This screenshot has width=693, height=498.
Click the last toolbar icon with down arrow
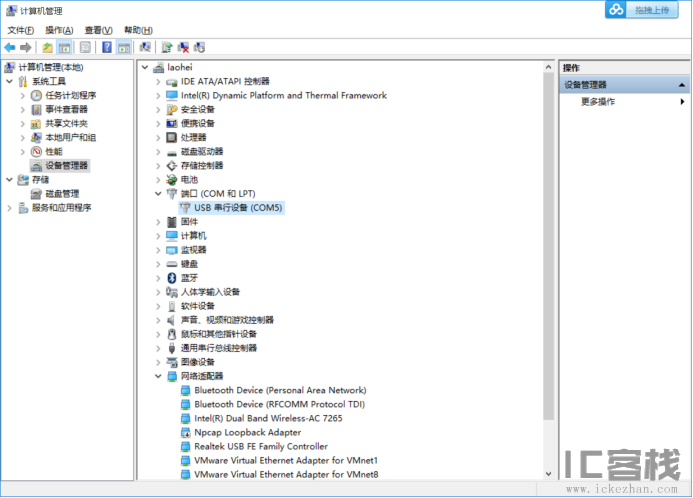tap(199, 47)
